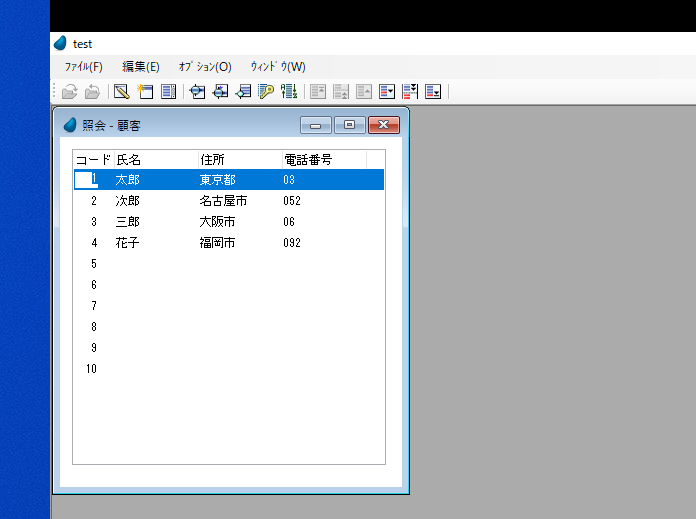Click the yellow key toolbar icon
This screenshot has height=519, width=696.
coord(266,92)
